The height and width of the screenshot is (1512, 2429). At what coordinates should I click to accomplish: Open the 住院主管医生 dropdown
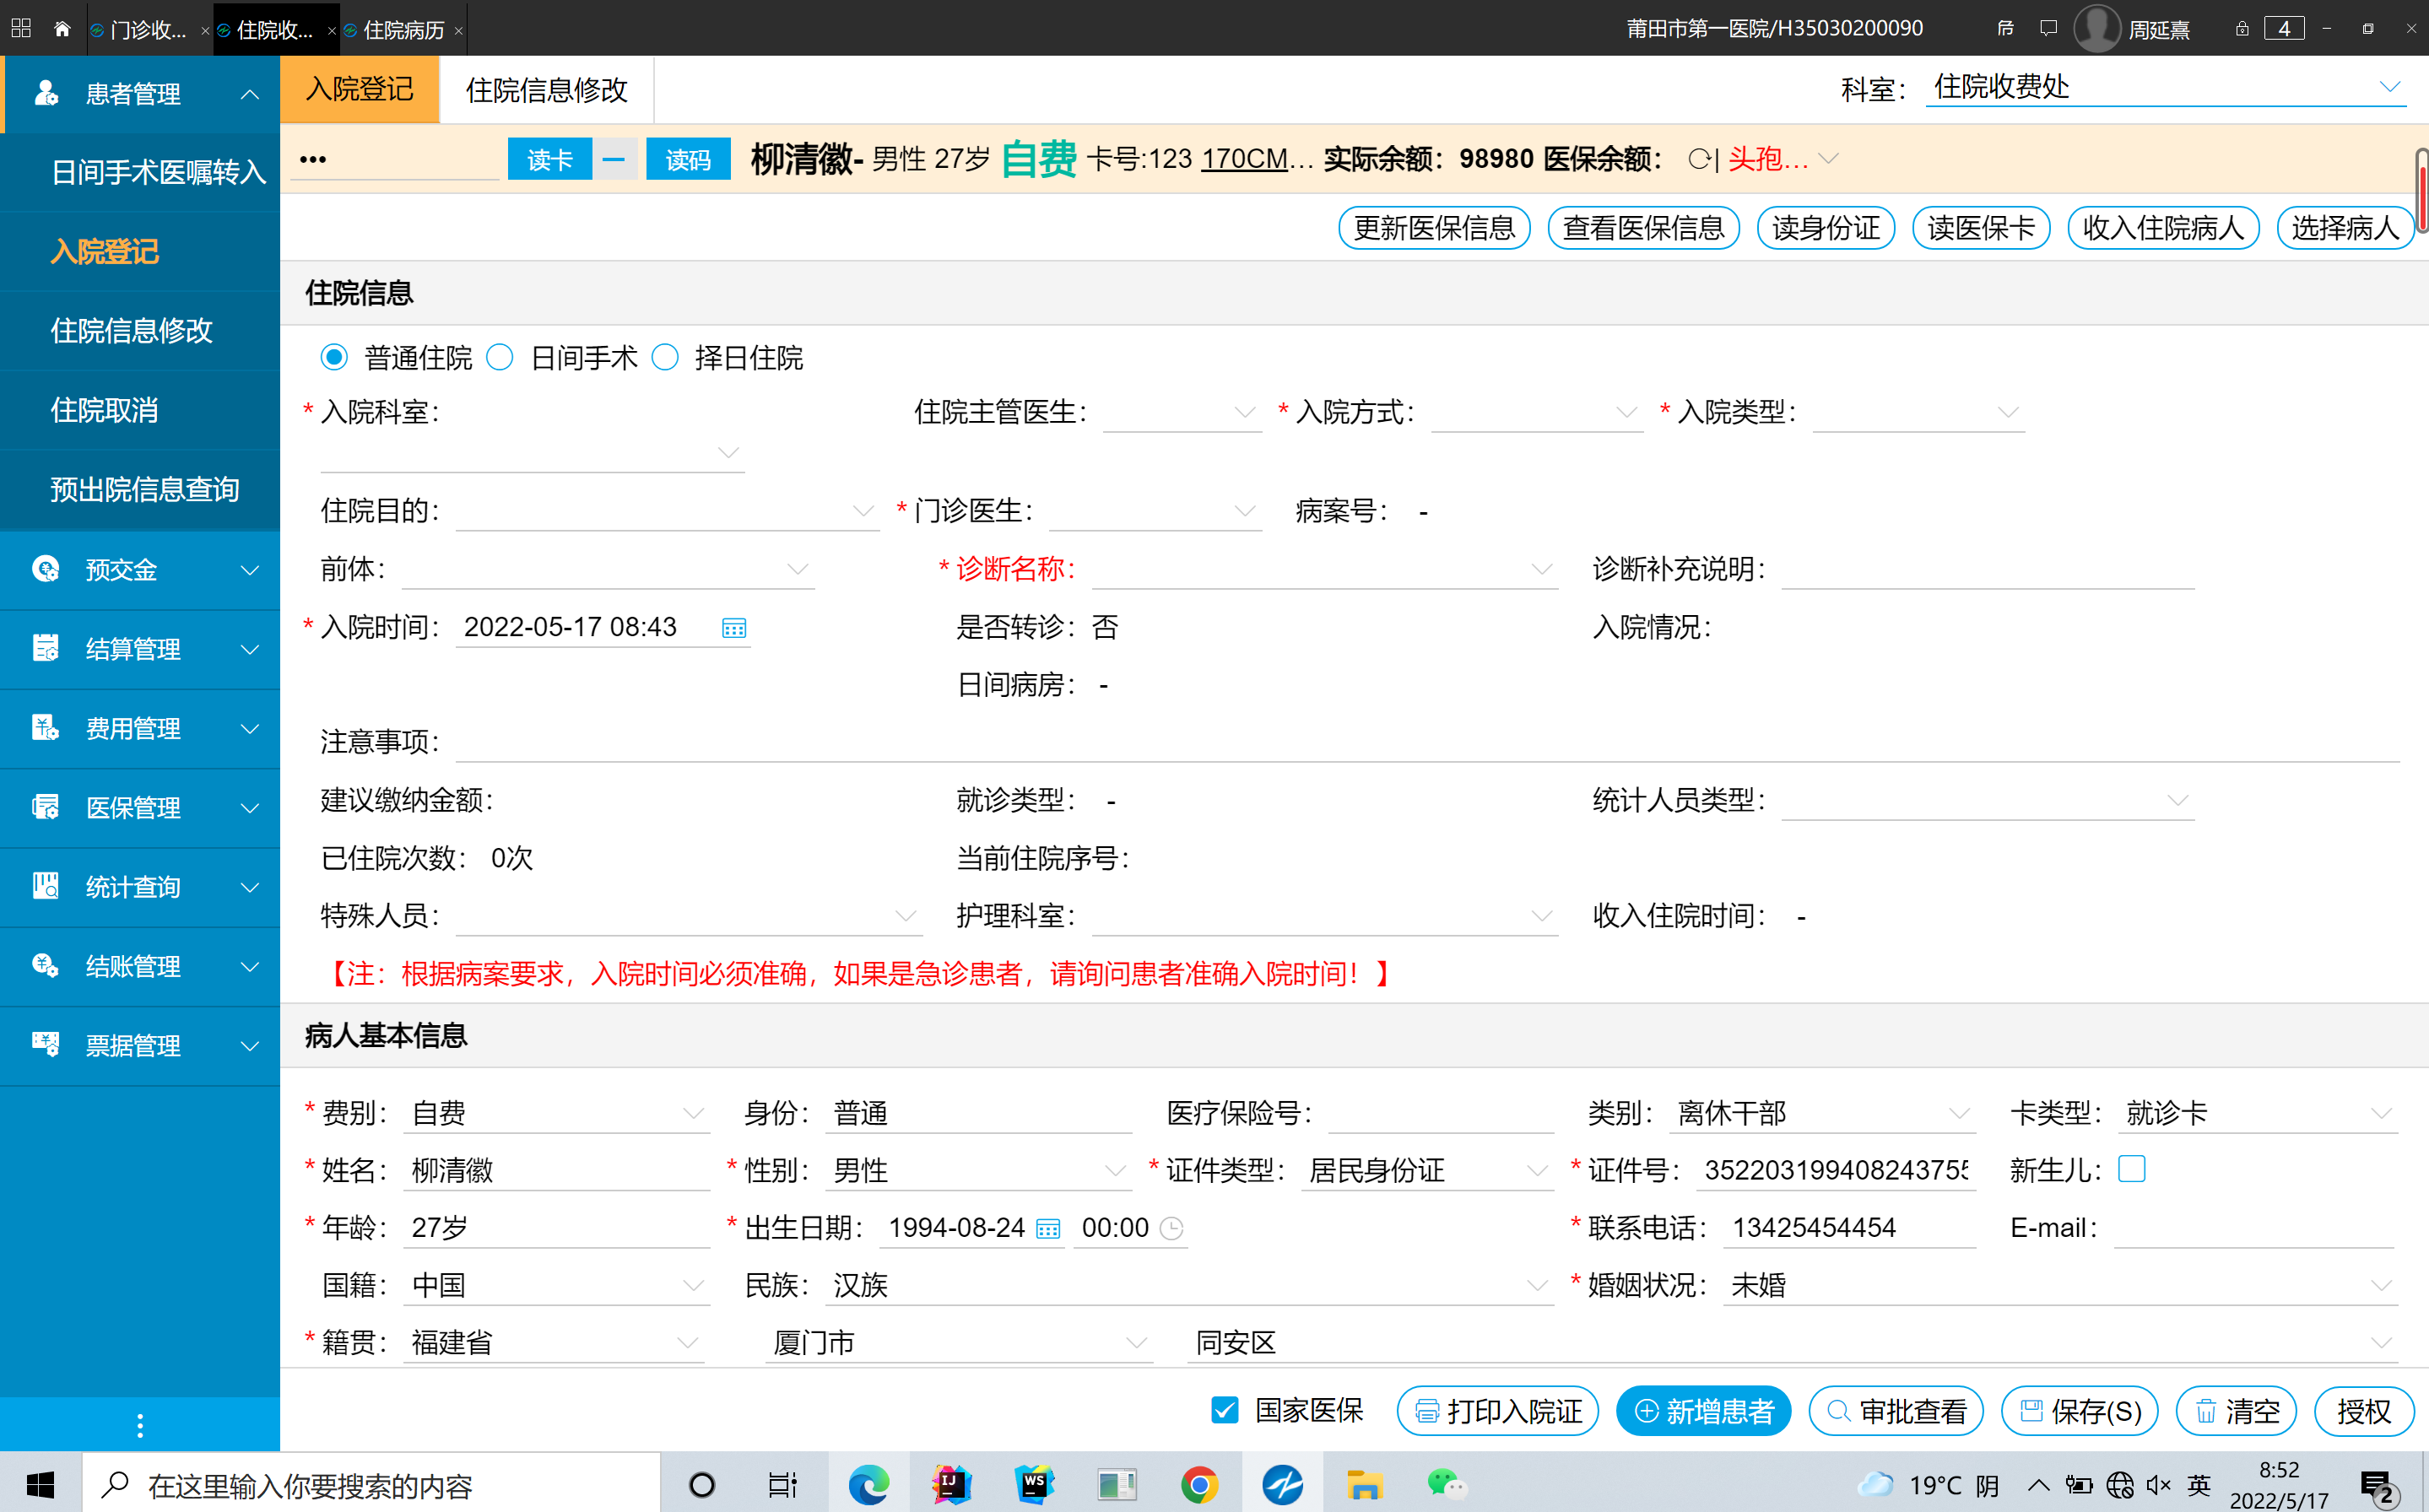point(1181,412)
